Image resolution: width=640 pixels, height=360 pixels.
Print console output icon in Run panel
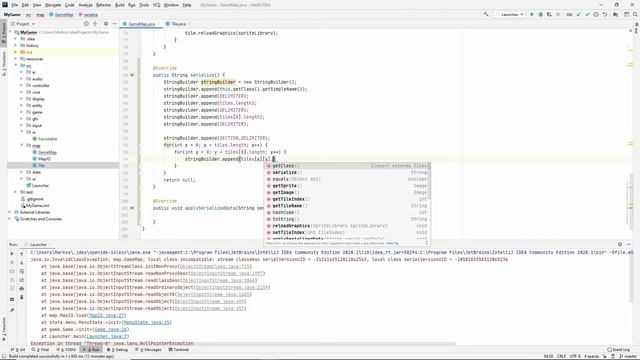[22, 289]
